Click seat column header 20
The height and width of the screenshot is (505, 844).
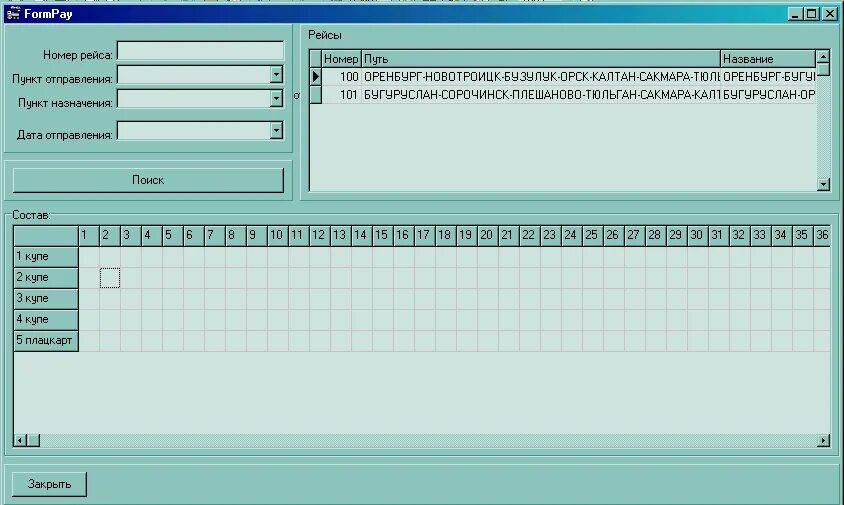click(488, 235)
